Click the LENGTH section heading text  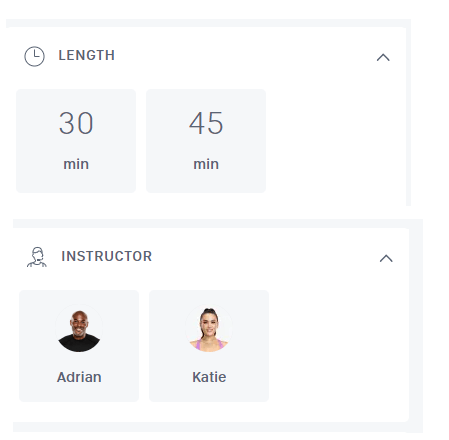click(87, 55)
